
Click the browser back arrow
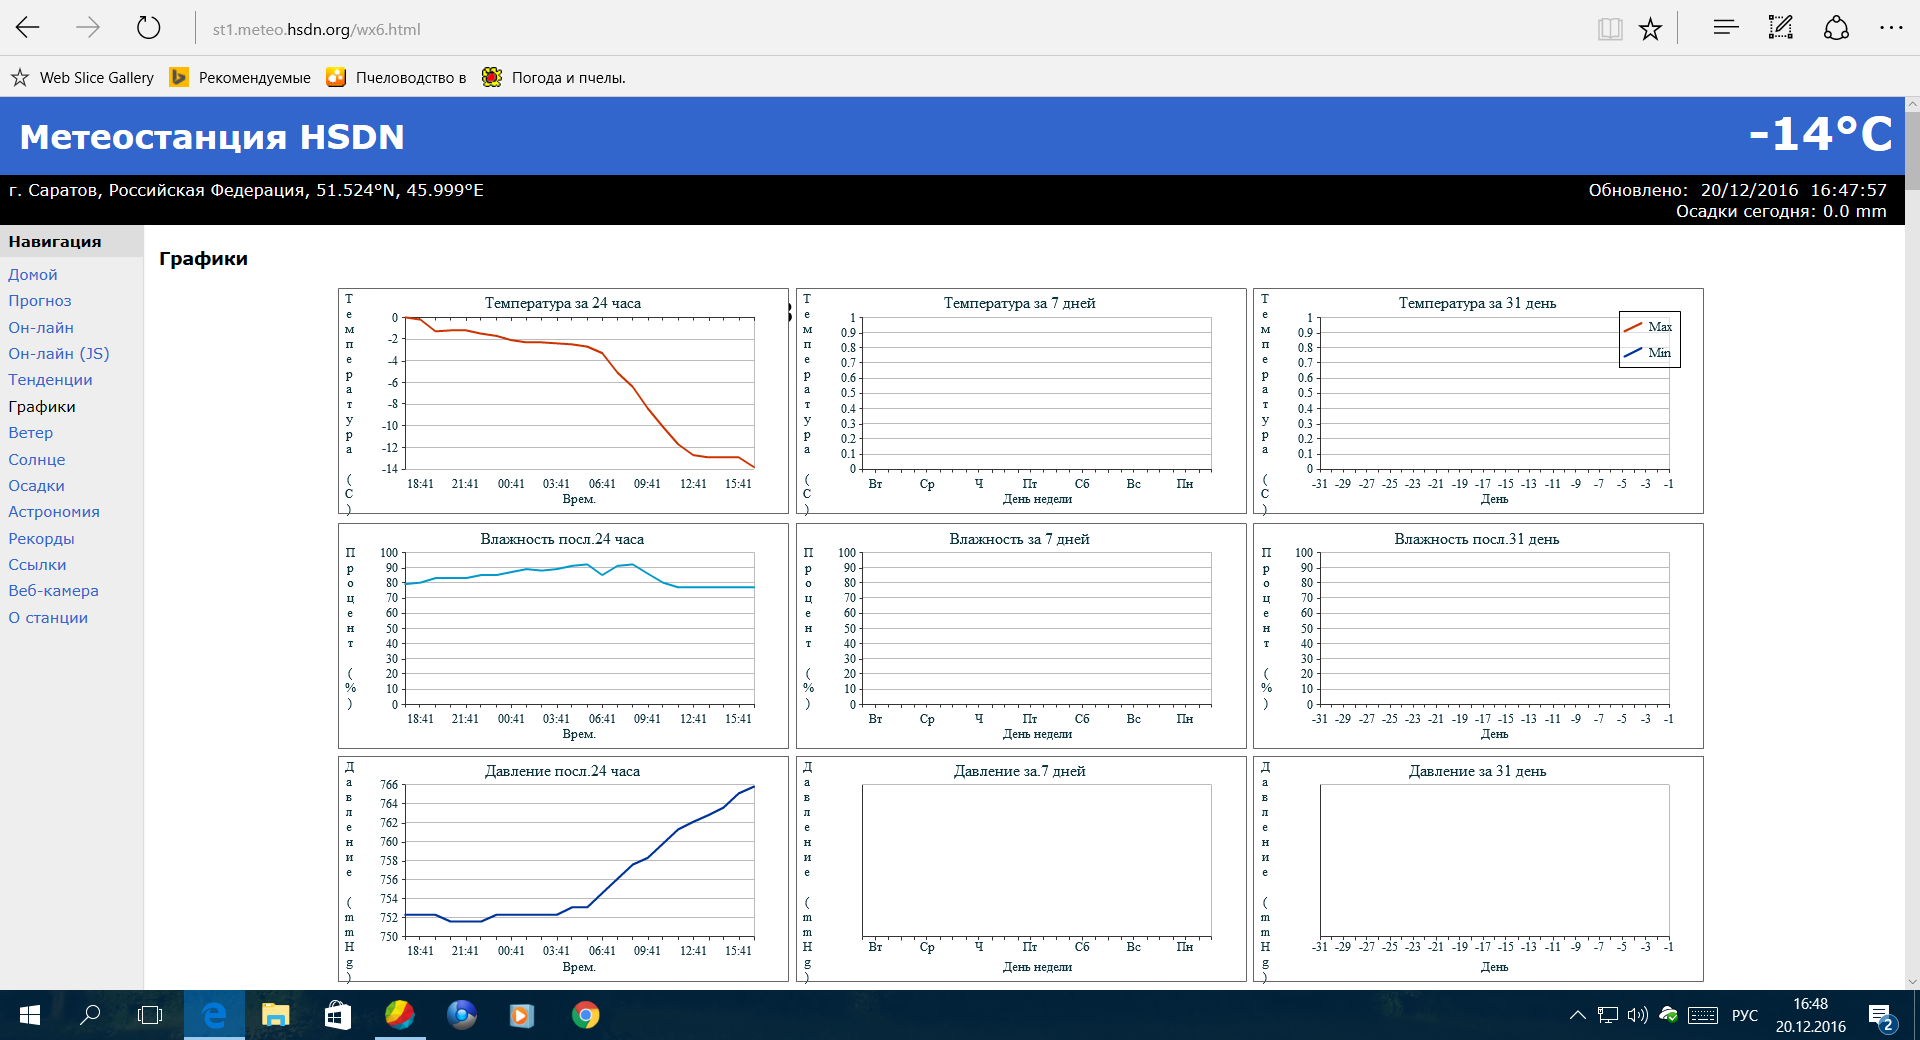[28, 28]
